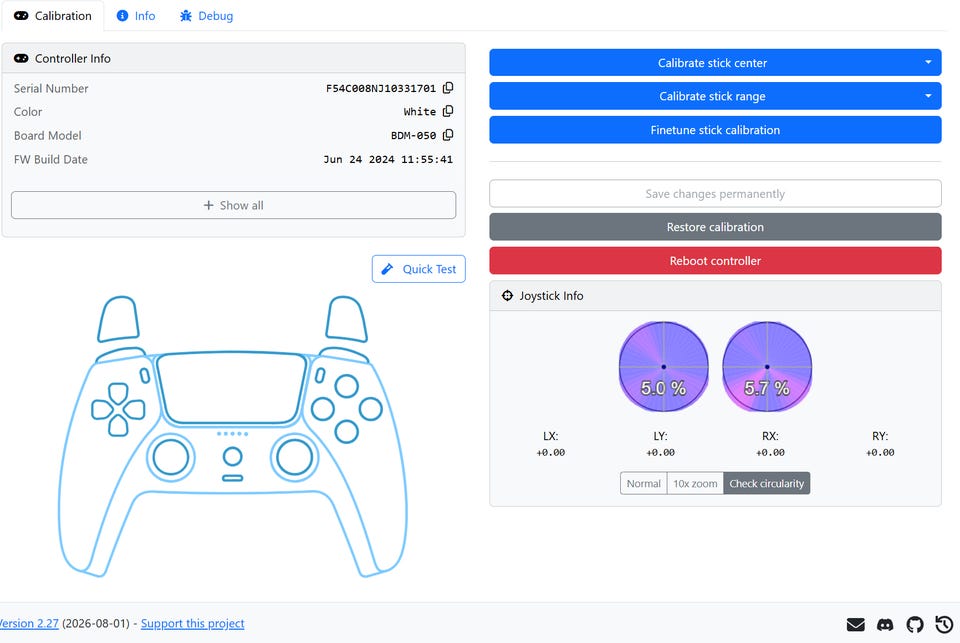The width and height of the screenshot is (960, 643).
Task: Click the right stick circularity plot 5.7 %
Action: pyautogui.click(x=767, y=367)
